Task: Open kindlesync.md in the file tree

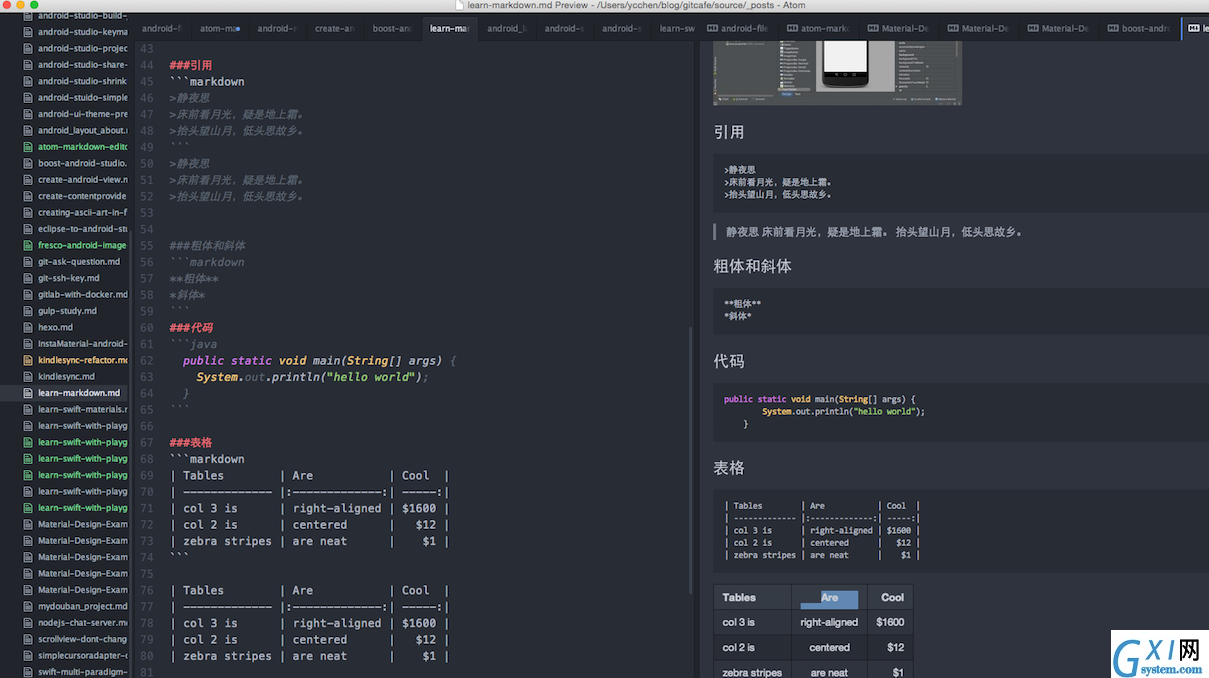Action: pyautogui.click(x=66, y=376)
